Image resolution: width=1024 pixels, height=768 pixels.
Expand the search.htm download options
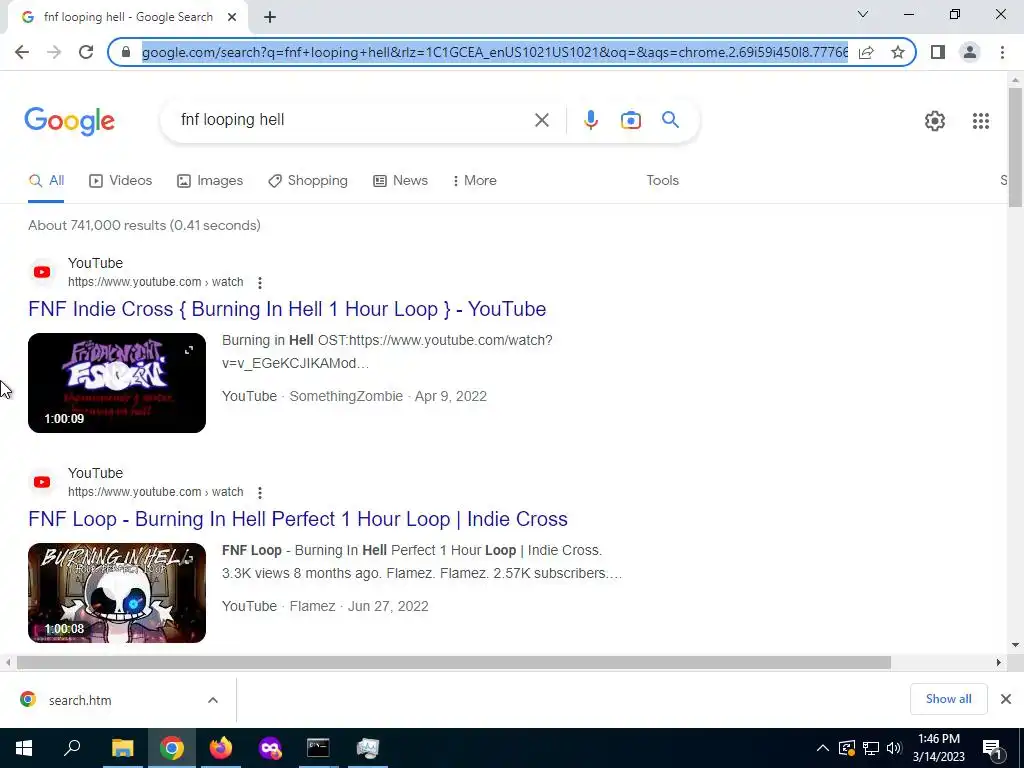213,700
